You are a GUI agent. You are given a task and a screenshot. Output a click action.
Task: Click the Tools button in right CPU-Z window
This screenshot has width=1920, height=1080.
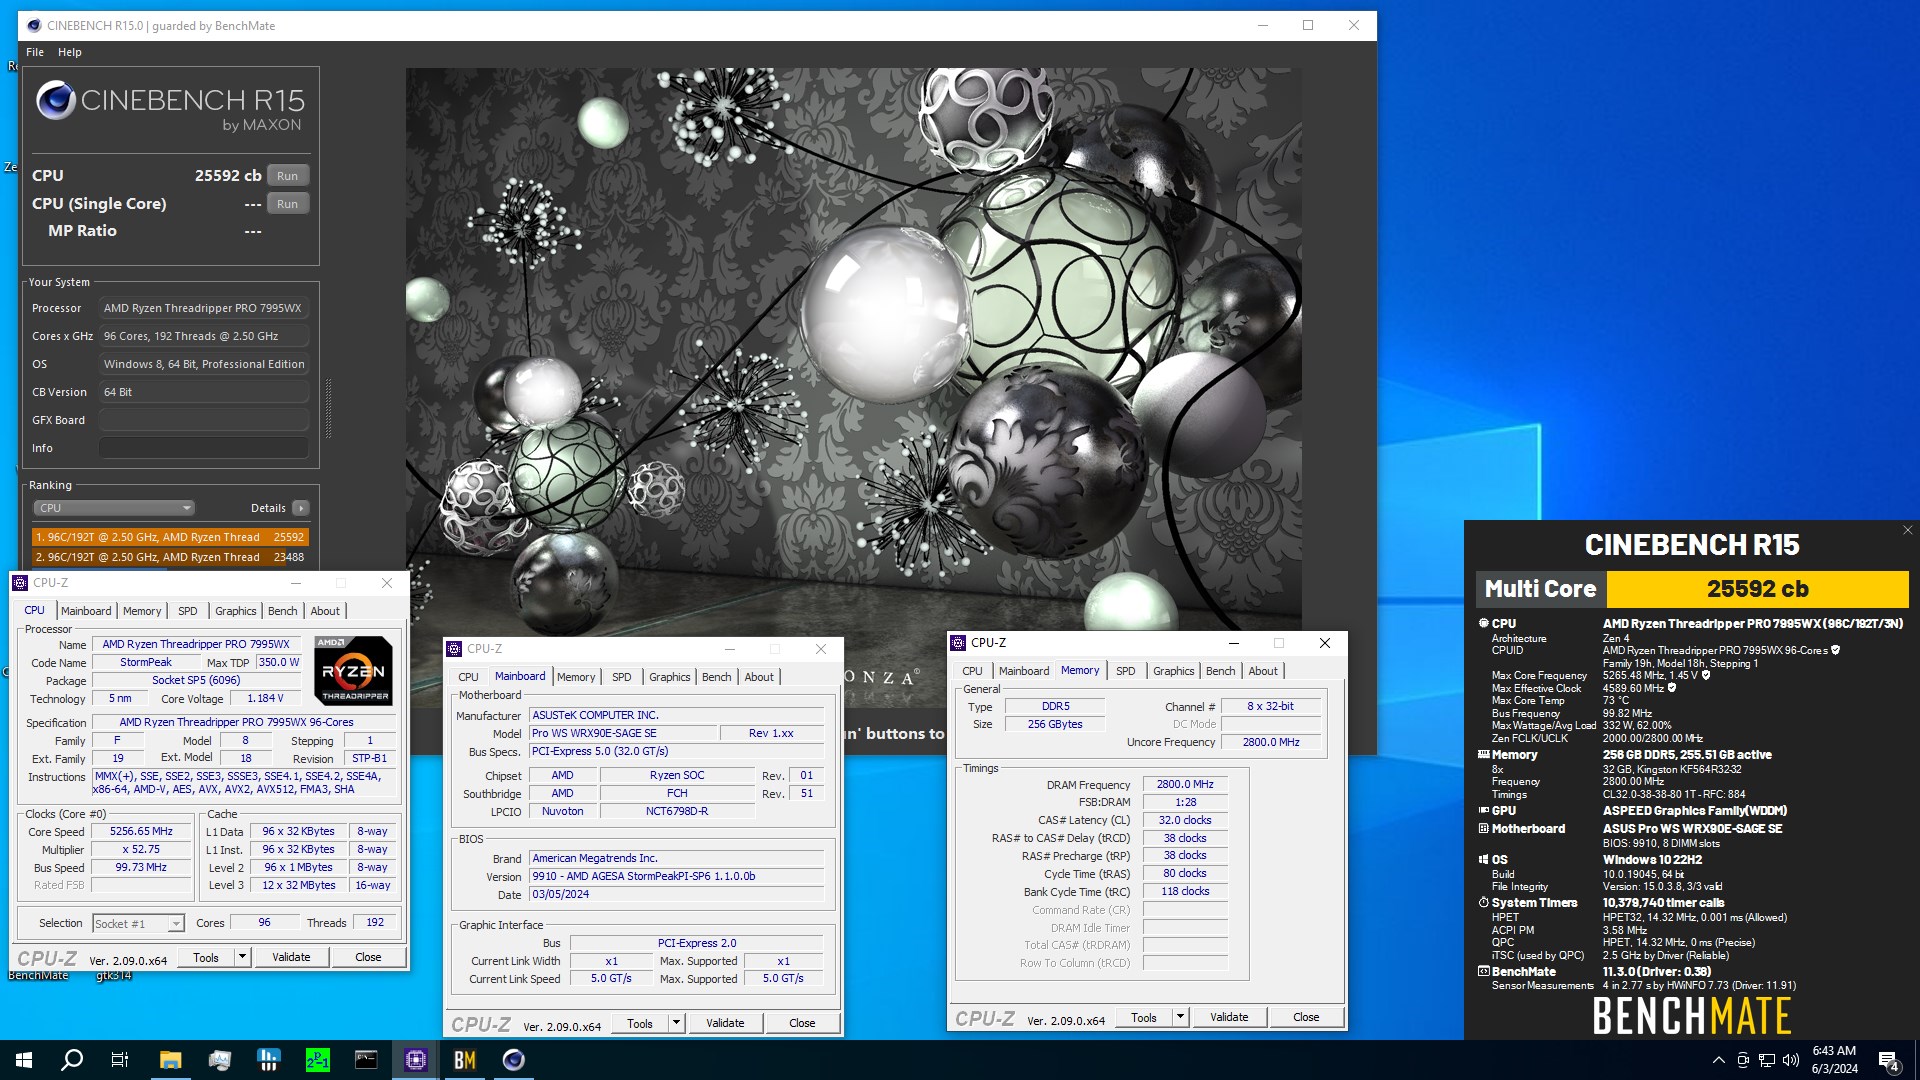click(x=1144, y=1017)
